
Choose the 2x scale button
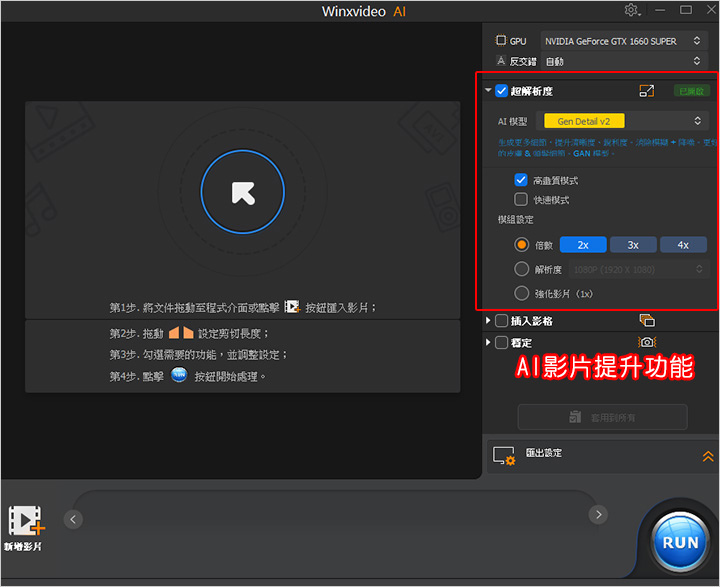(583, 245)
